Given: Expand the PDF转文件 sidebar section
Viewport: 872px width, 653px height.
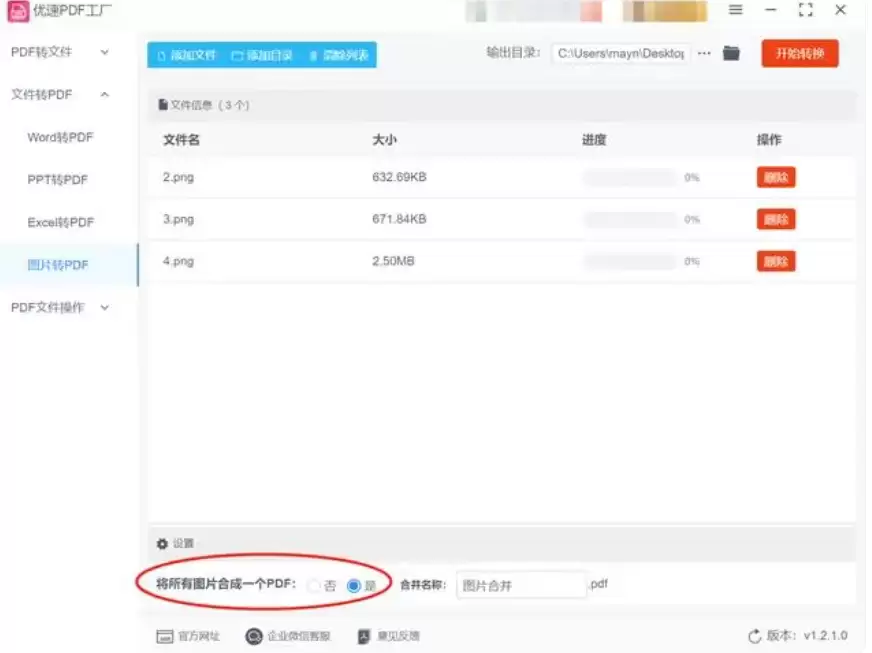Looking at the screenshot, I should (x=104, y=52).
